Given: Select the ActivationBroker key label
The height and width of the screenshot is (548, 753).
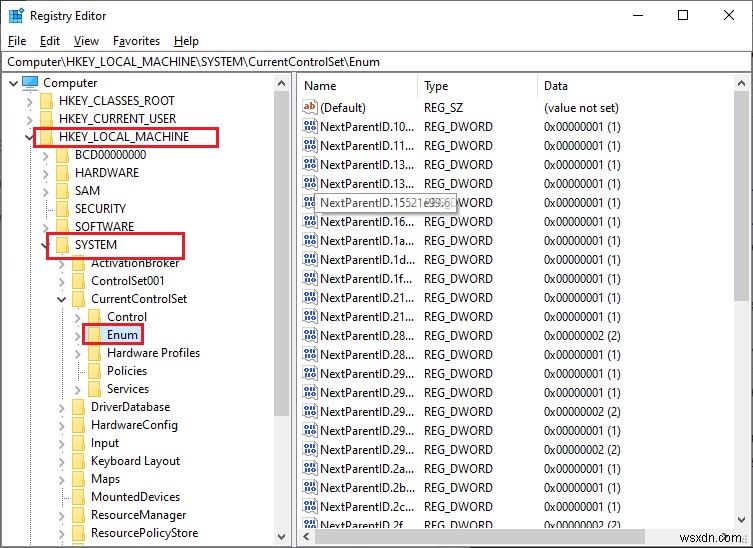Looking at the screenshot, I should click(x=135, y=263).
